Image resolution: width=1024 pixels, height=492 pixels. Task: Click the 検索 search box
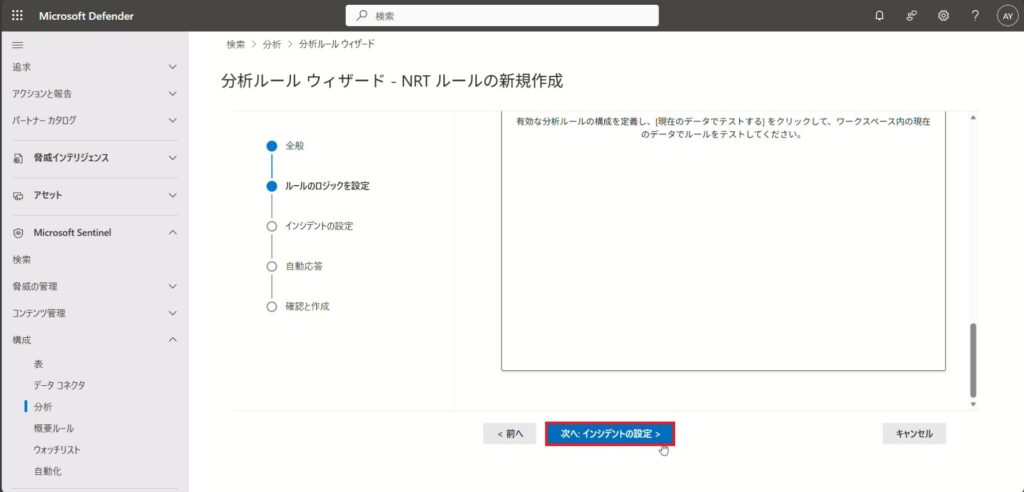[502, 16]
